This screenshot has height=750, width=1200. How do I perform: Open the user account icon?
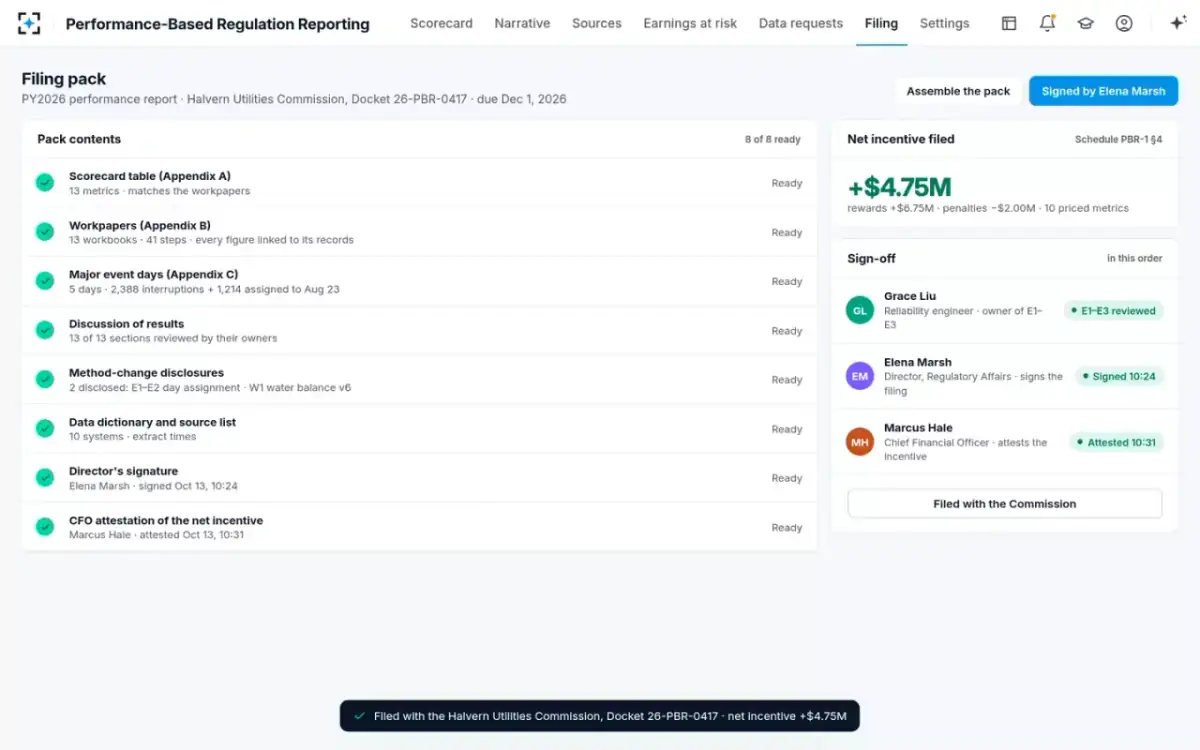pyautogui.click(x=1124, y=23)
